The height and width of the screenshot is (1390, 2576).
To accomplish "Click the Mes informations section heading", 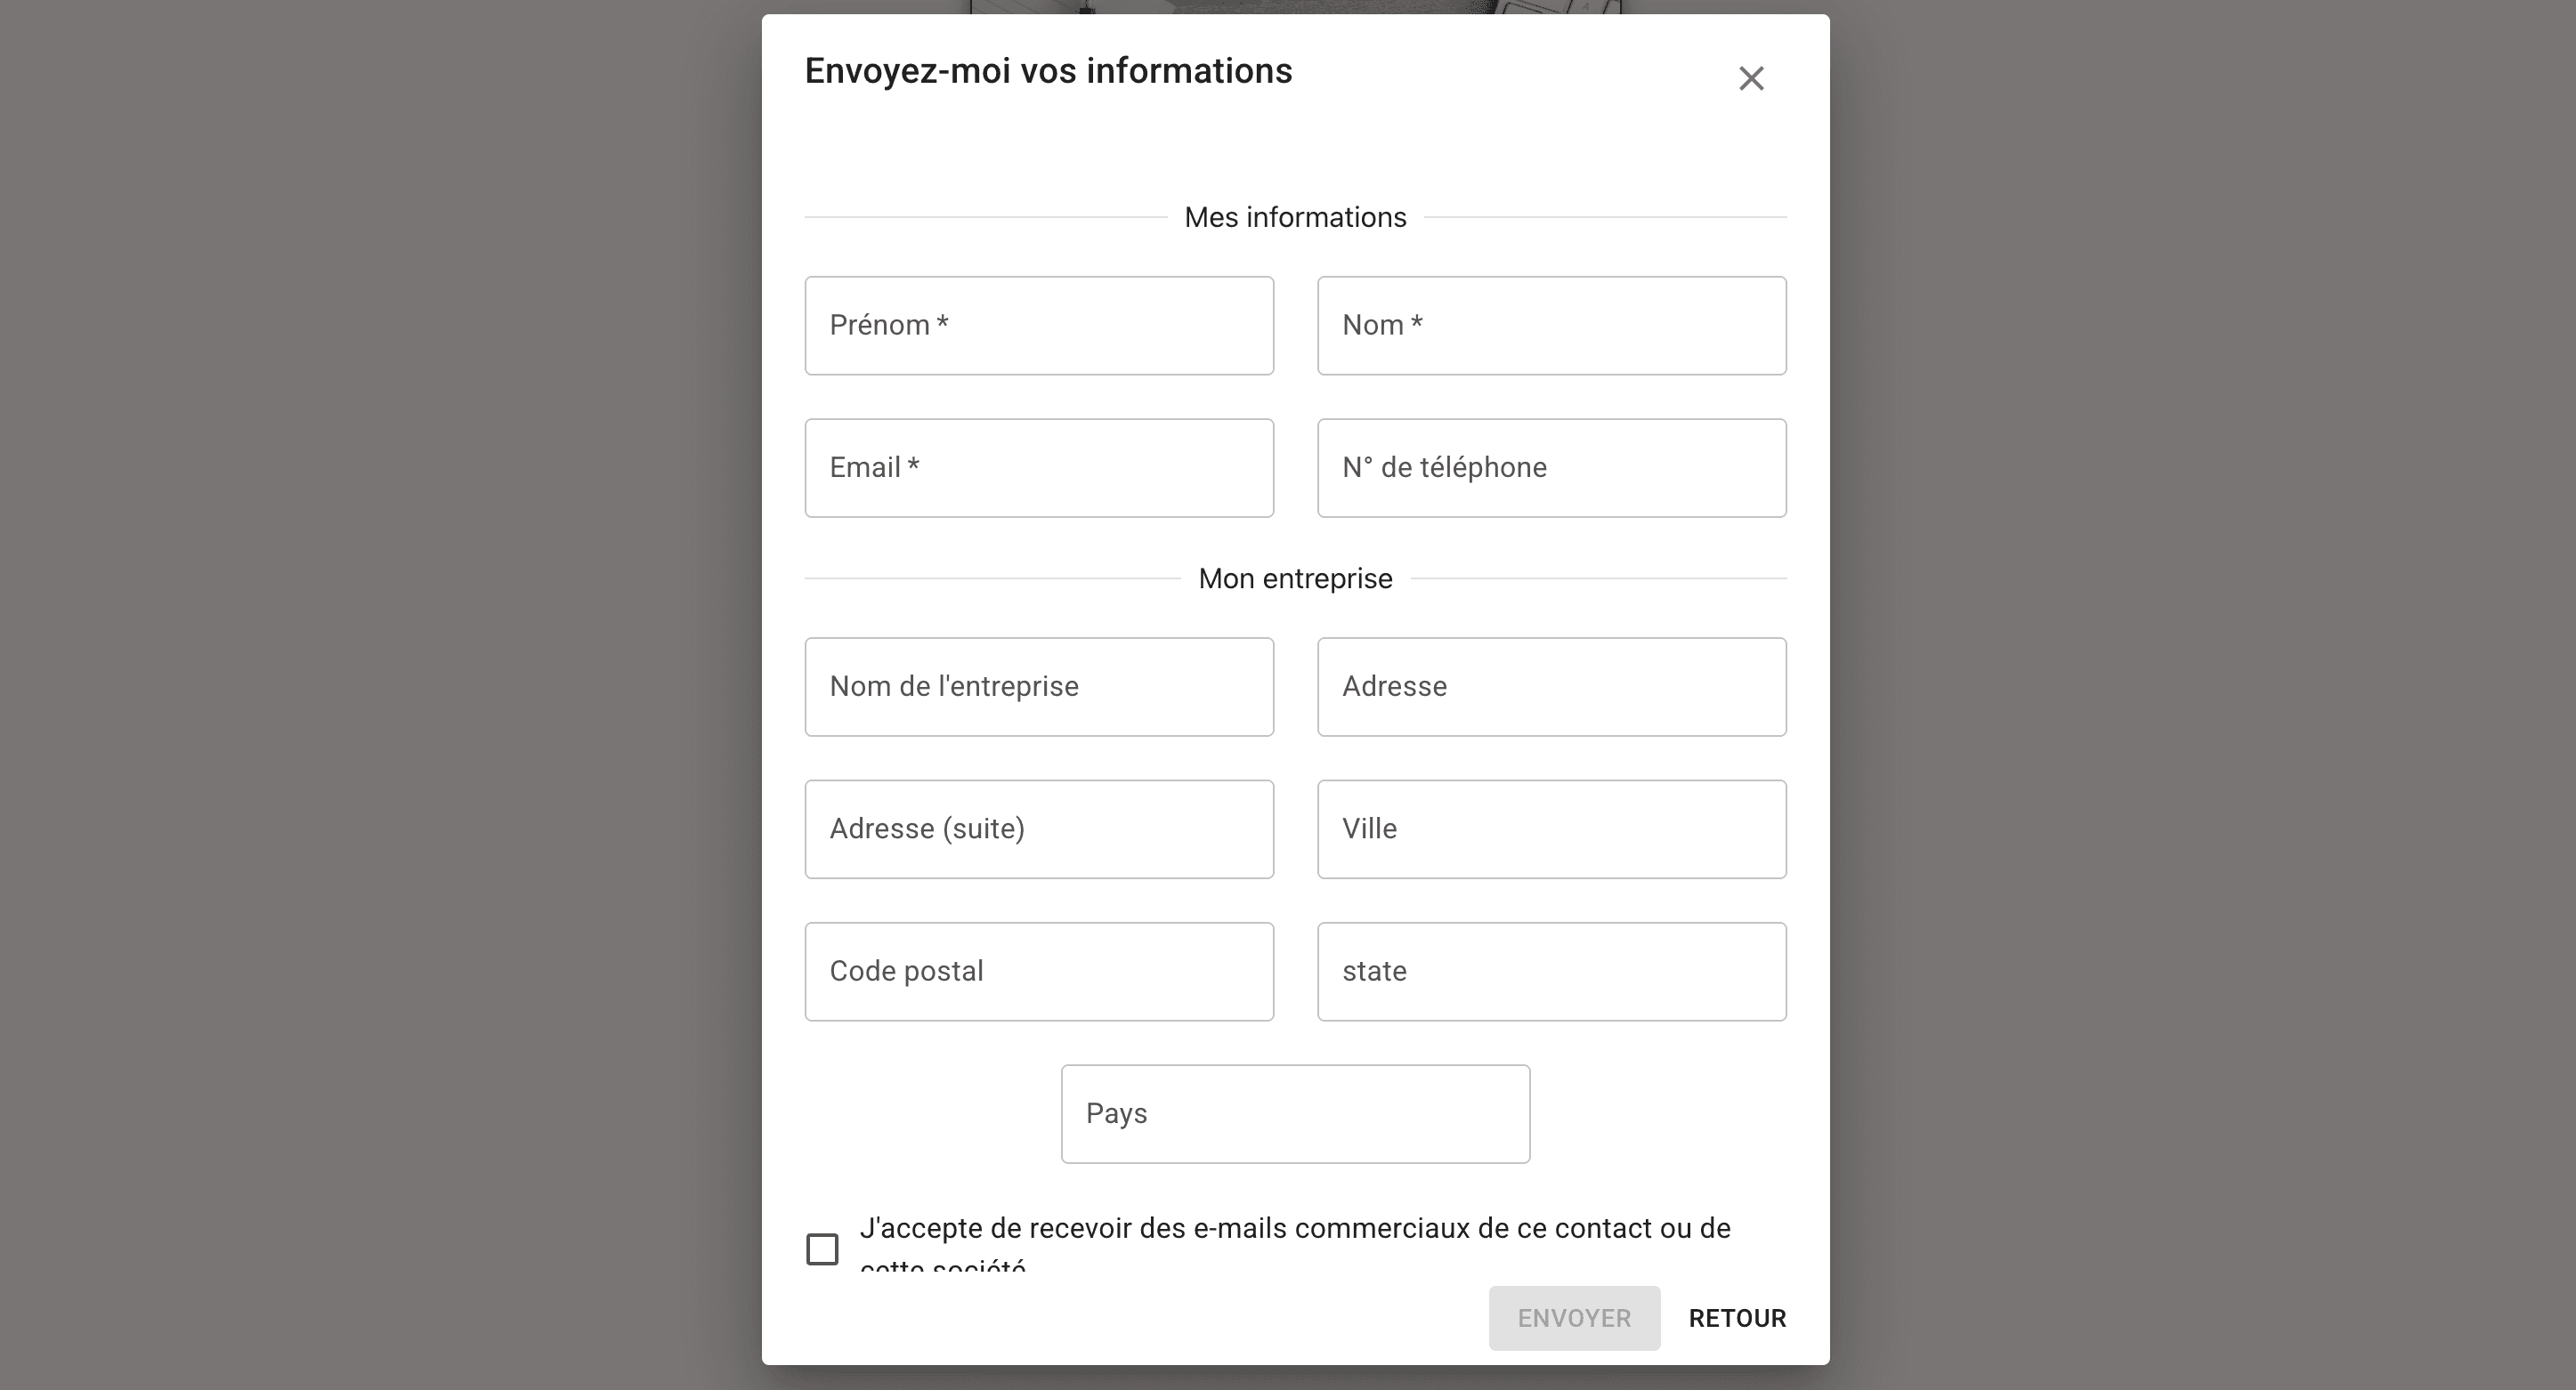I will pos(1295,217).
